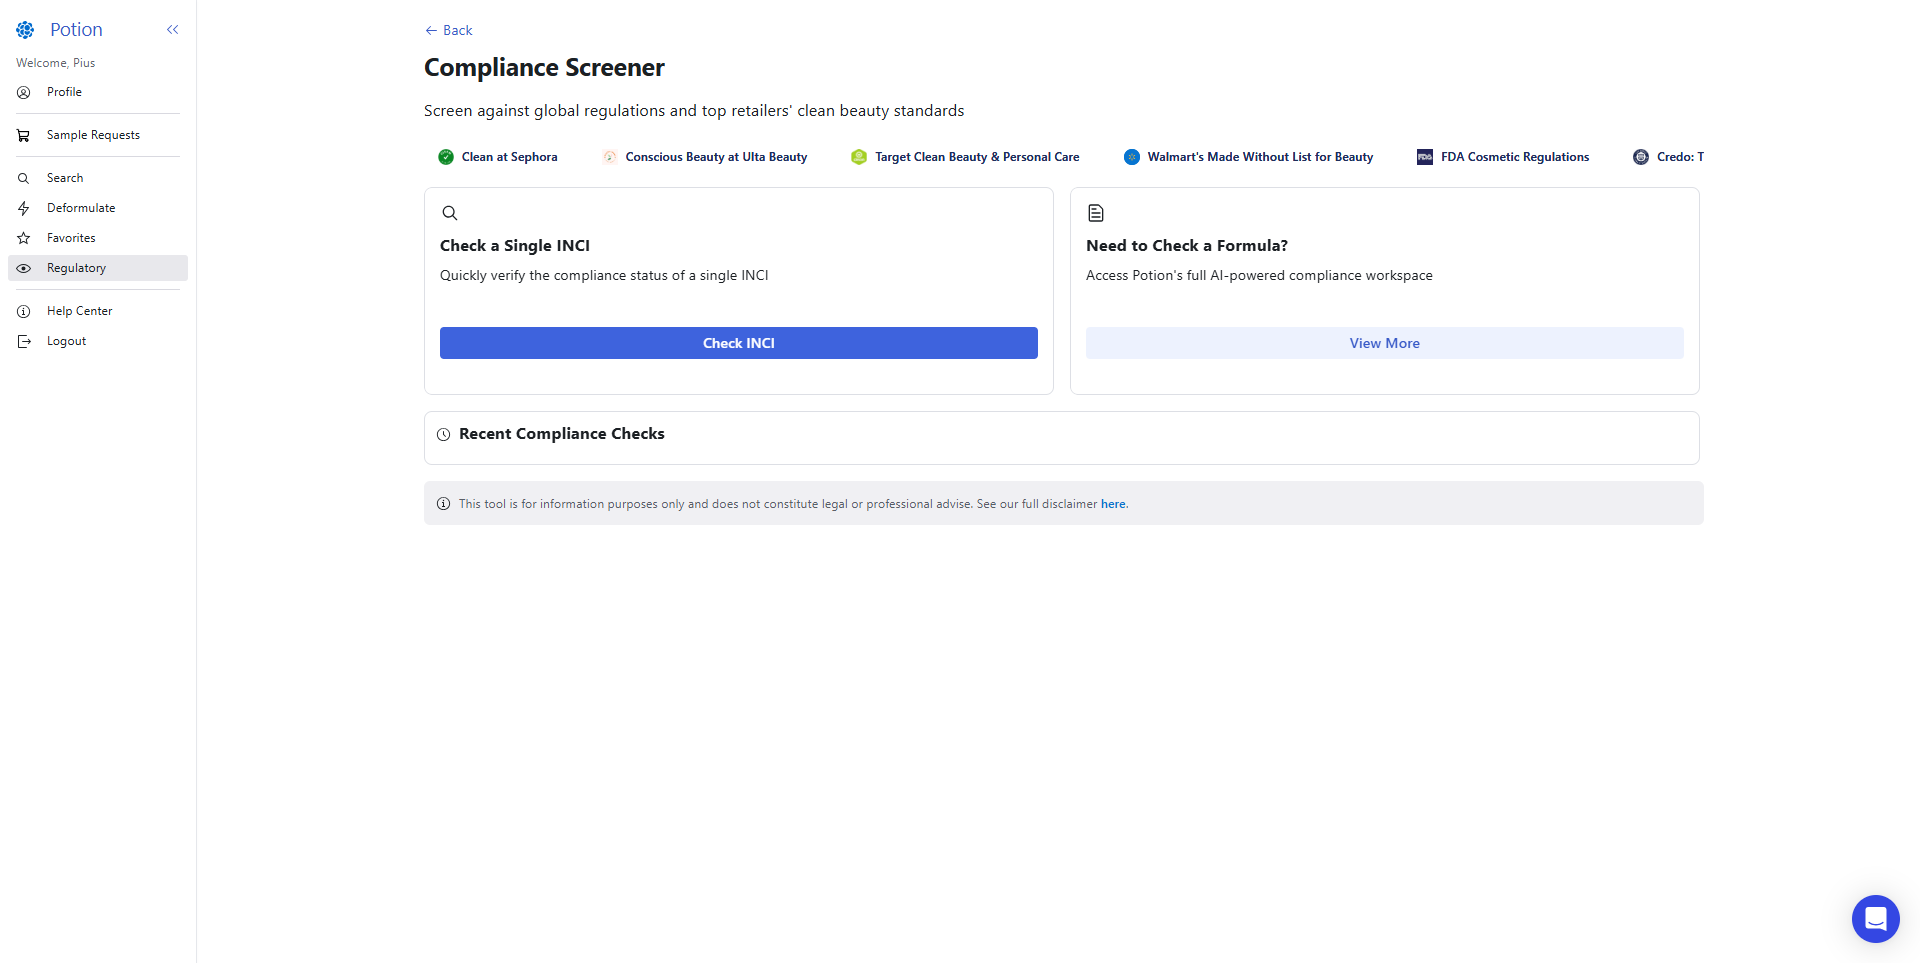
Task: Open the Help Center
Action: pyautogui.click(x=79, y=311)
